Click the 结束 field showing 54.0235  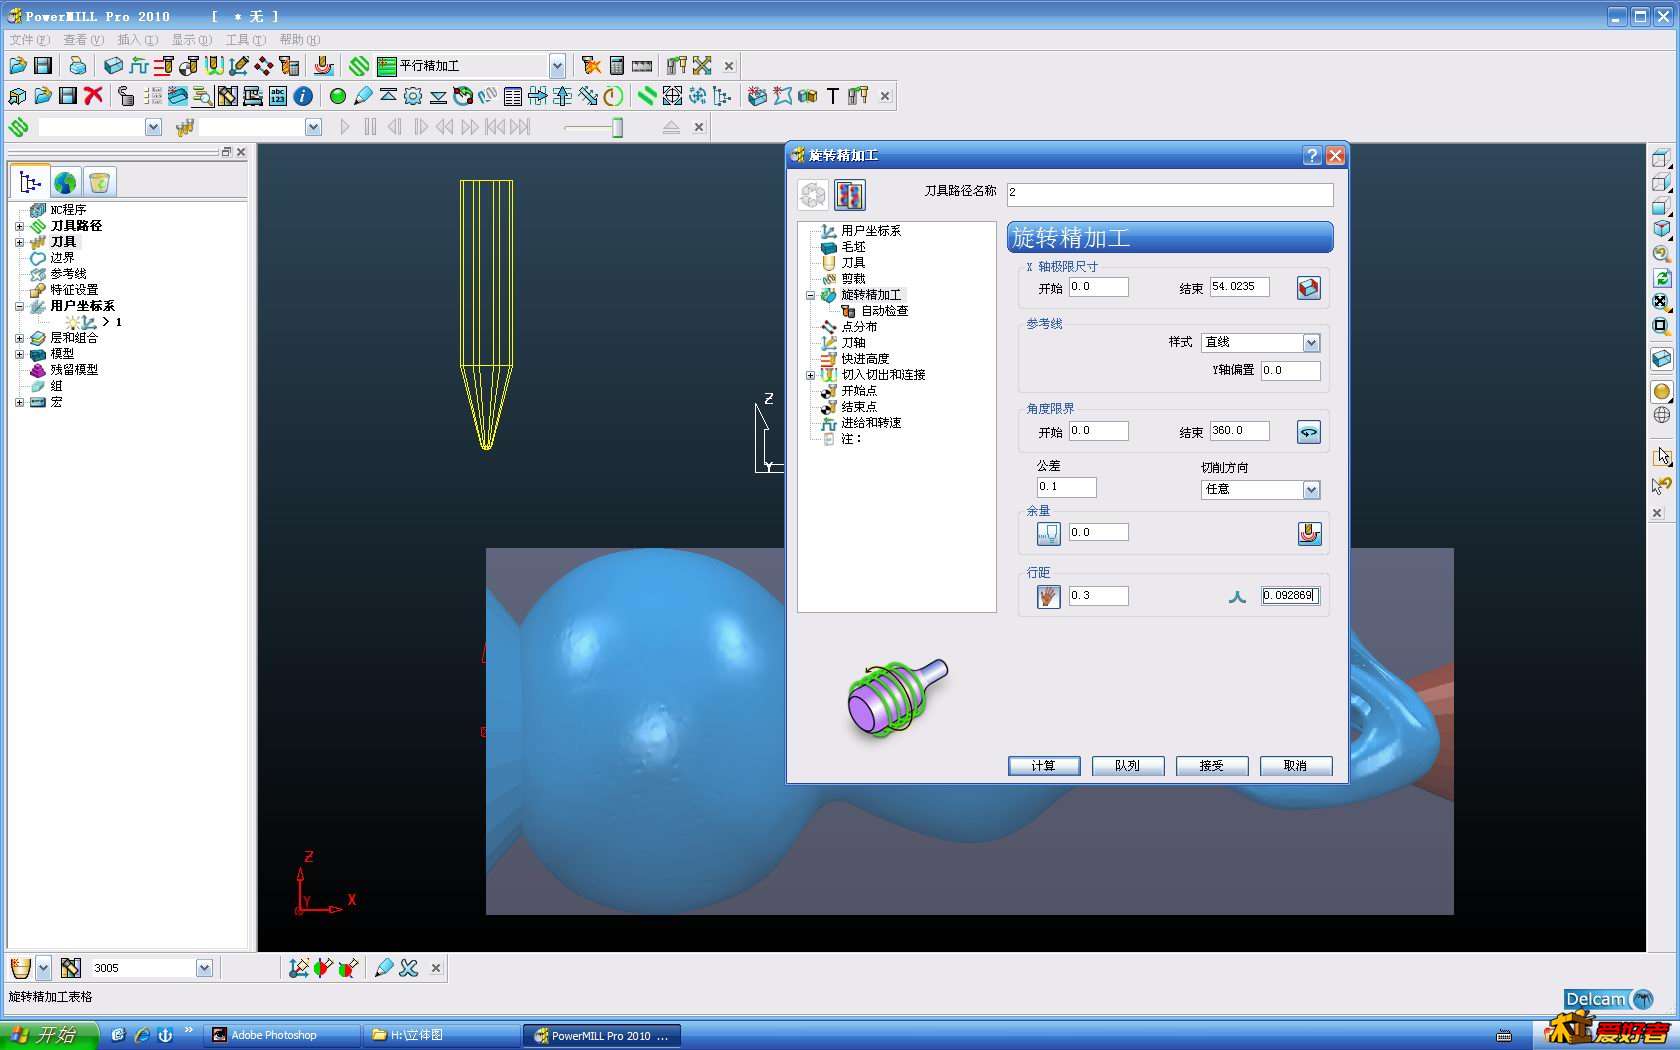tap(1240, 287)
